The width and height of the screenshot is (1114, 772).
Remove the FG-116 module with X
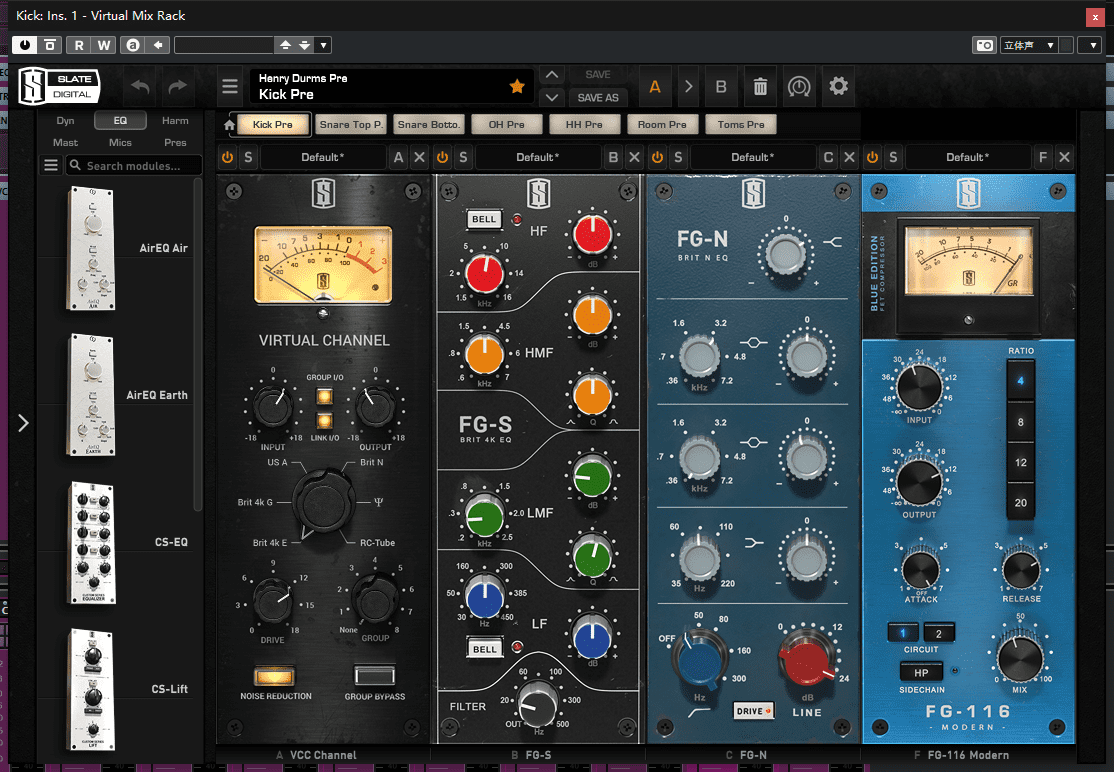pos(1064,158)
